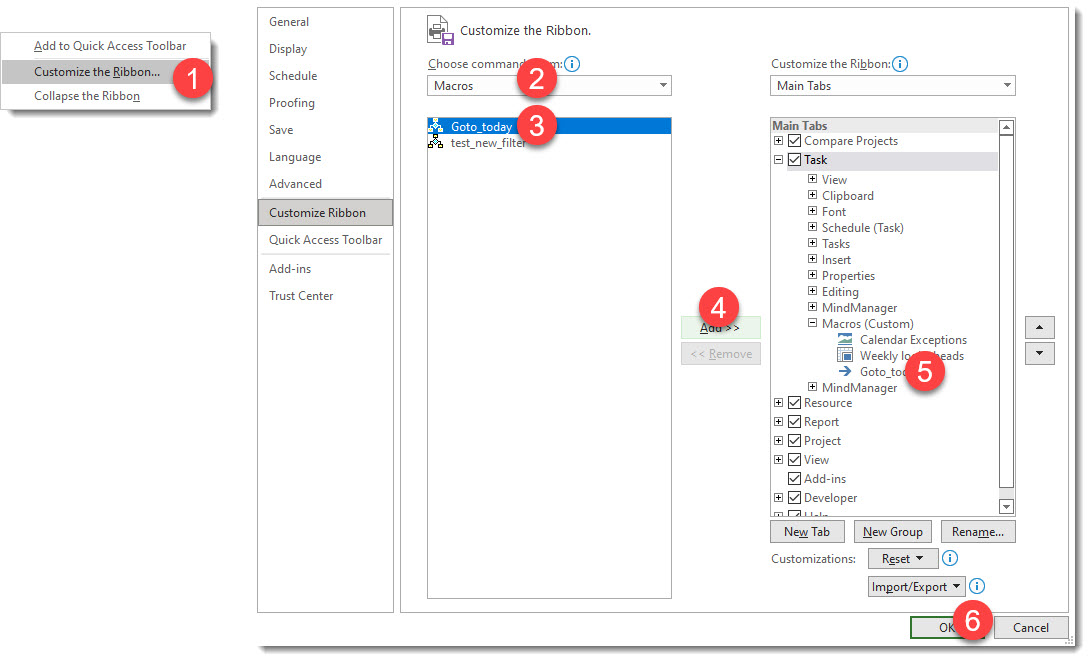1090x661 pixels.
Task: Open the Reset dropdown button
Action: (902, 558)
